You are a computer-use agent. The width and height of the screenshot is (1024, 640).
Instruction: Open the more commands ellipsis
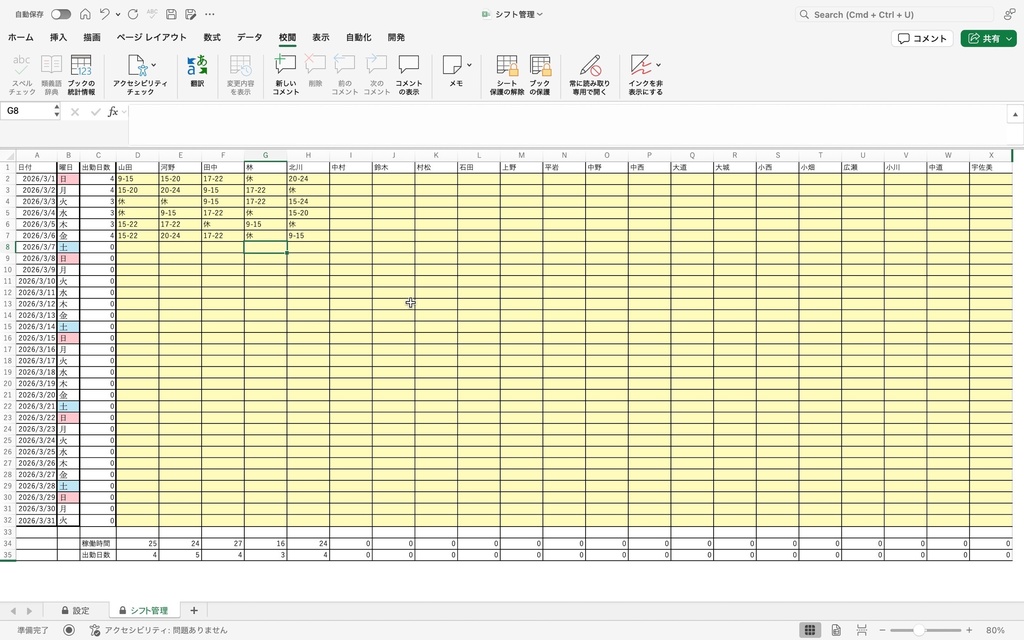click(x=210, y=14)
